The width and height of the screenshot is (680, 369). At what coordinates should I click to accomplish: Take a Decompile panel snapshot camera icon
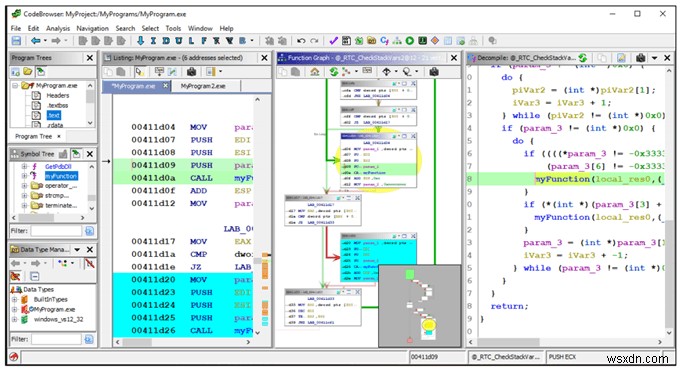tap(641, 58)
